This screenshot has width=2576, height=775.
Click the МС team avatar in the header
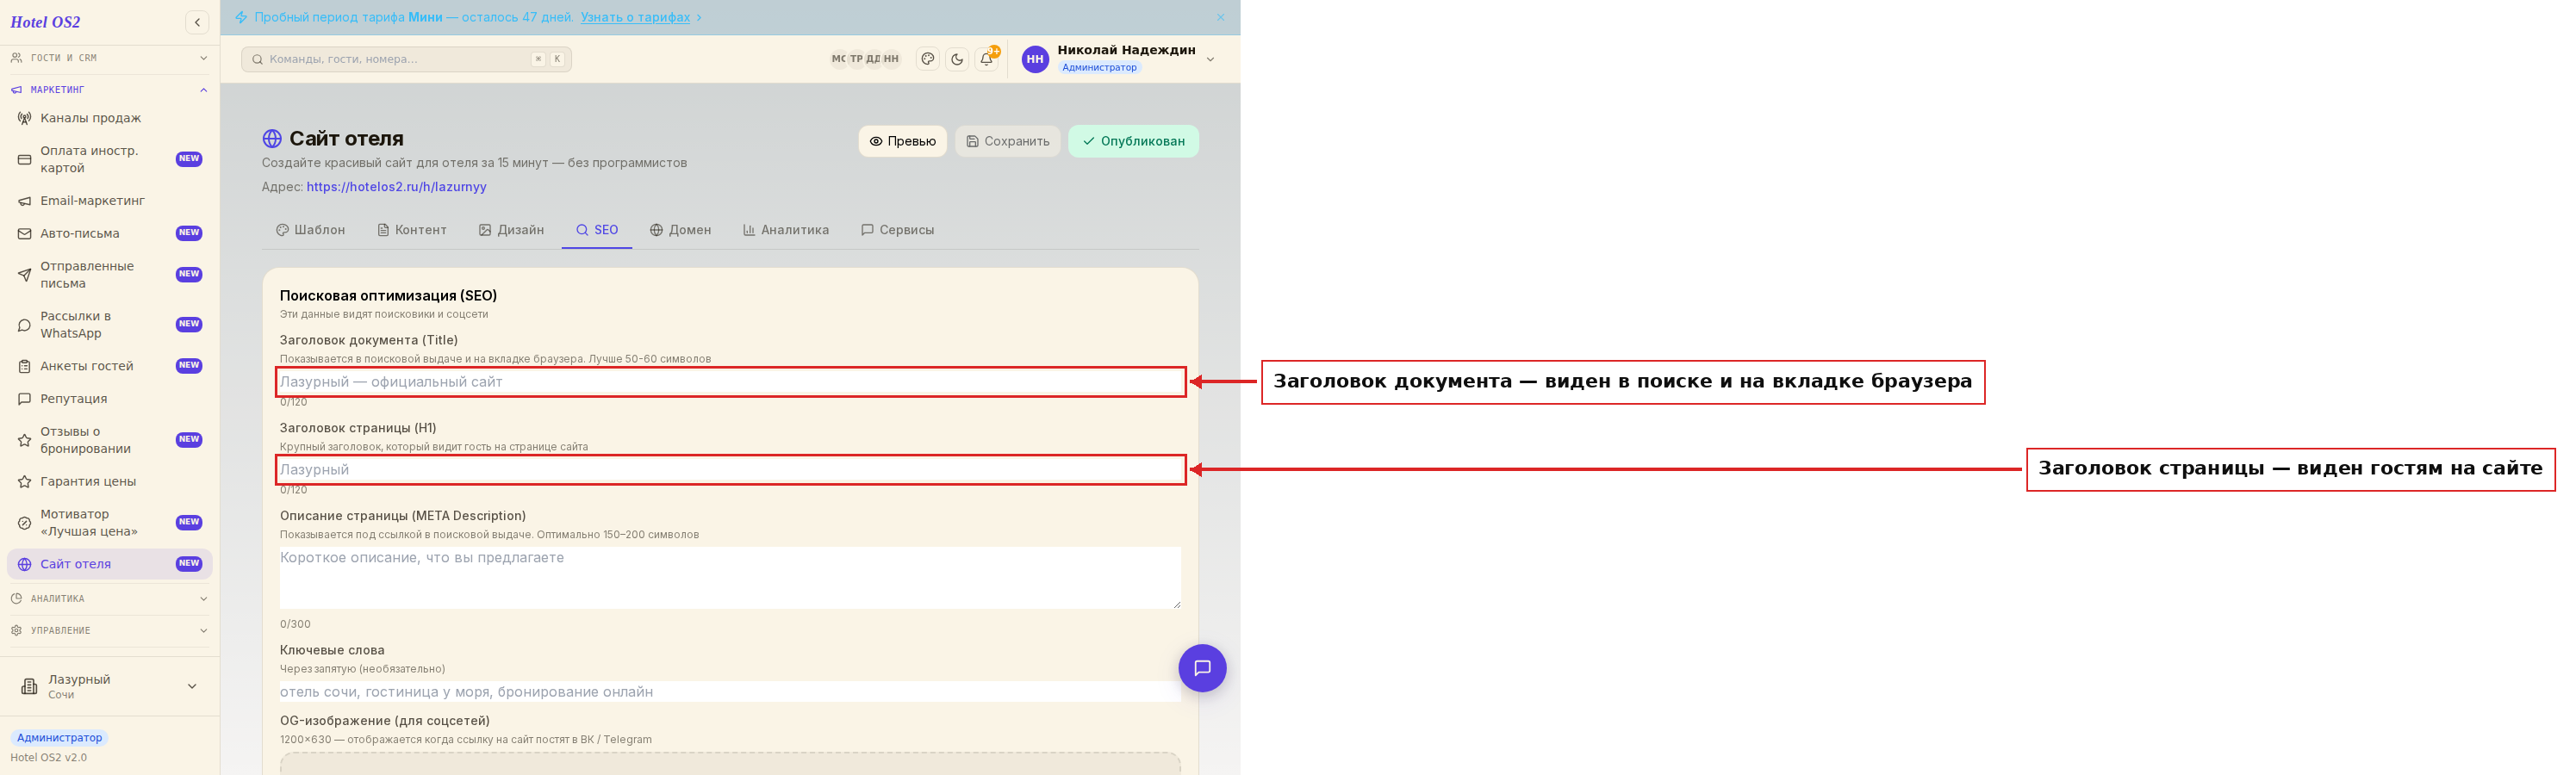click(838, 59)
